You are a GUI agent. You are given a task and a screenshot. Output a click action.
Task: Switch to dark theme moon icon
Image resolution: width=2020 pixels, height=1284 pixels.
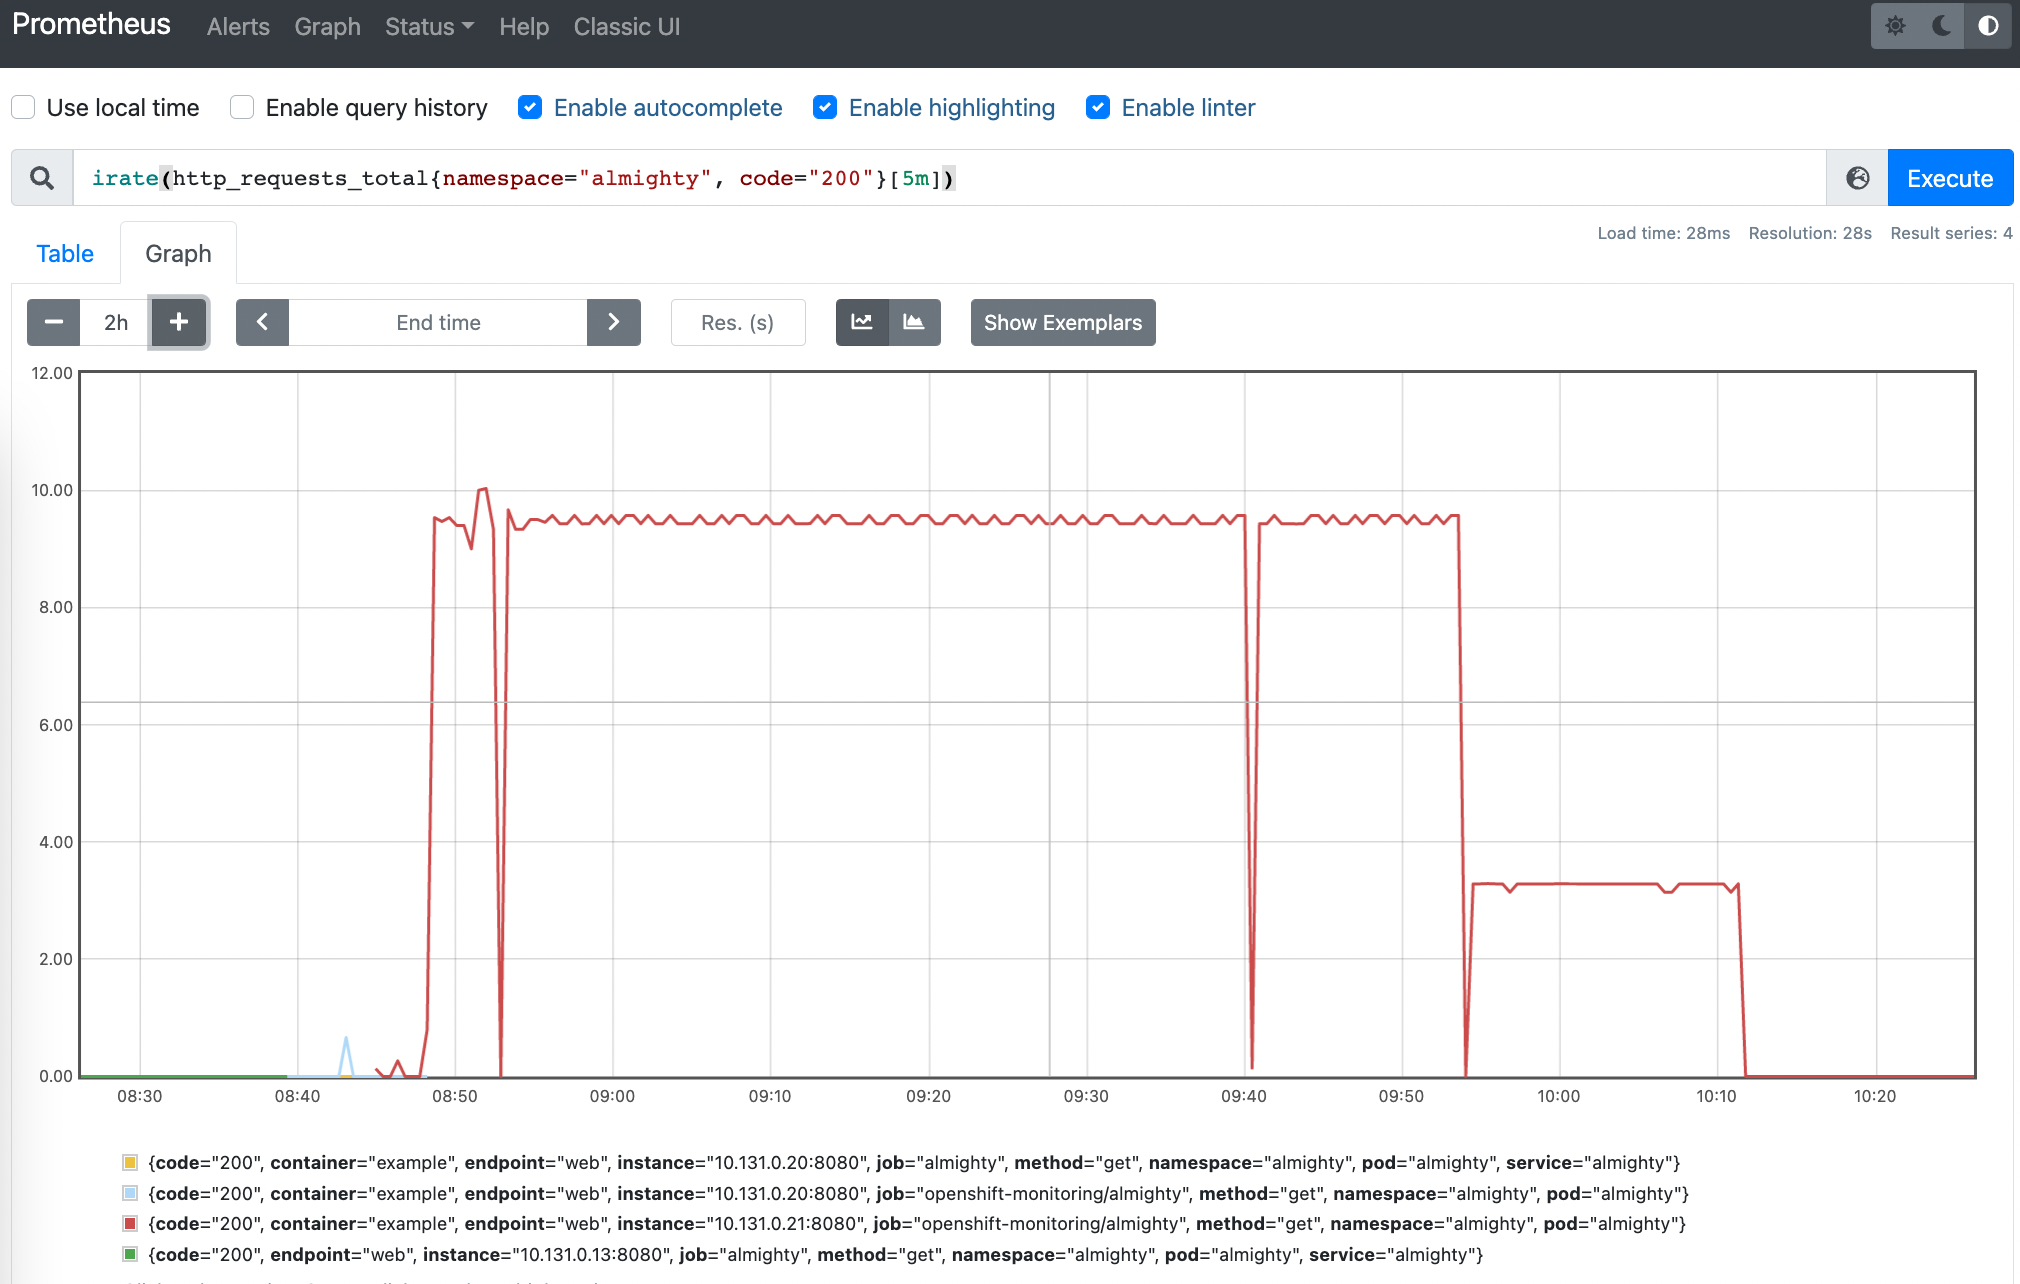[x=1941, y=26]
